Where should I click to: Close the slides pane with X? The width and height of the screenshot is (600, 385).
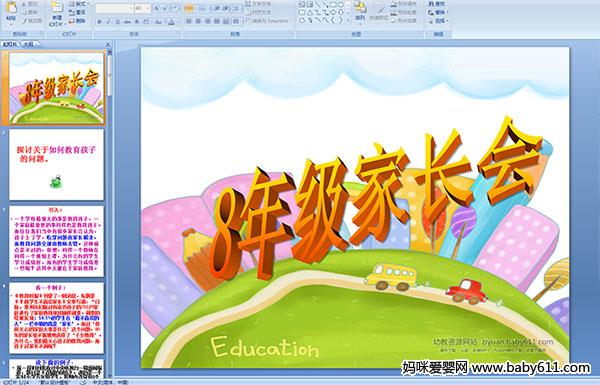108,44
